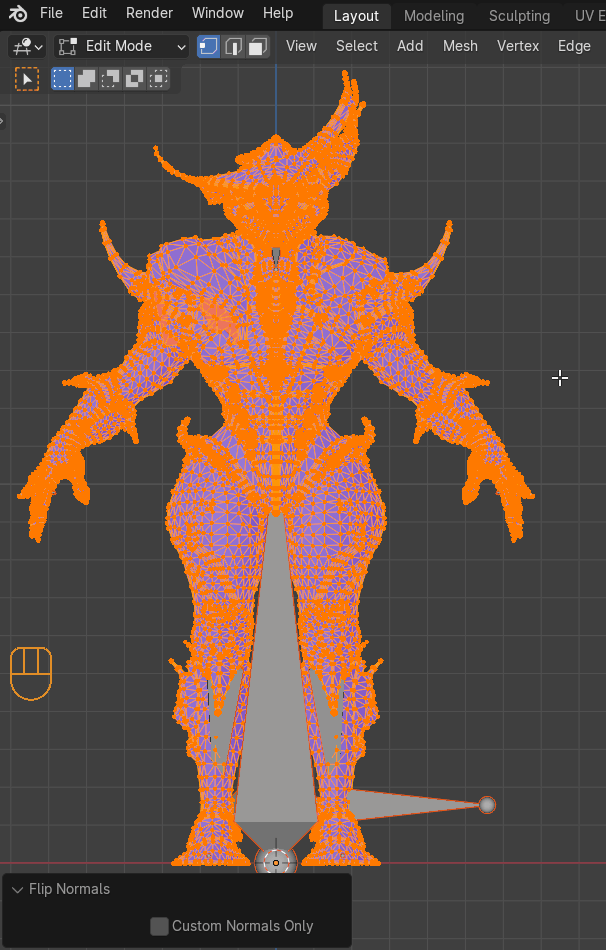Choose the Intersect selection mode

coord(158,79)
